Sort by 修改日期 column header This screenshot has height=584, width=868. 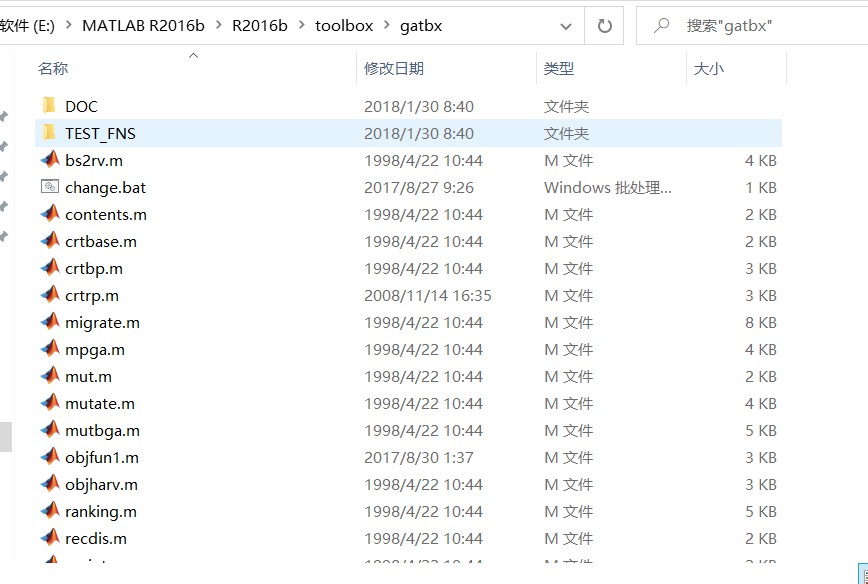pyautogui.click(x=394, y=69)
